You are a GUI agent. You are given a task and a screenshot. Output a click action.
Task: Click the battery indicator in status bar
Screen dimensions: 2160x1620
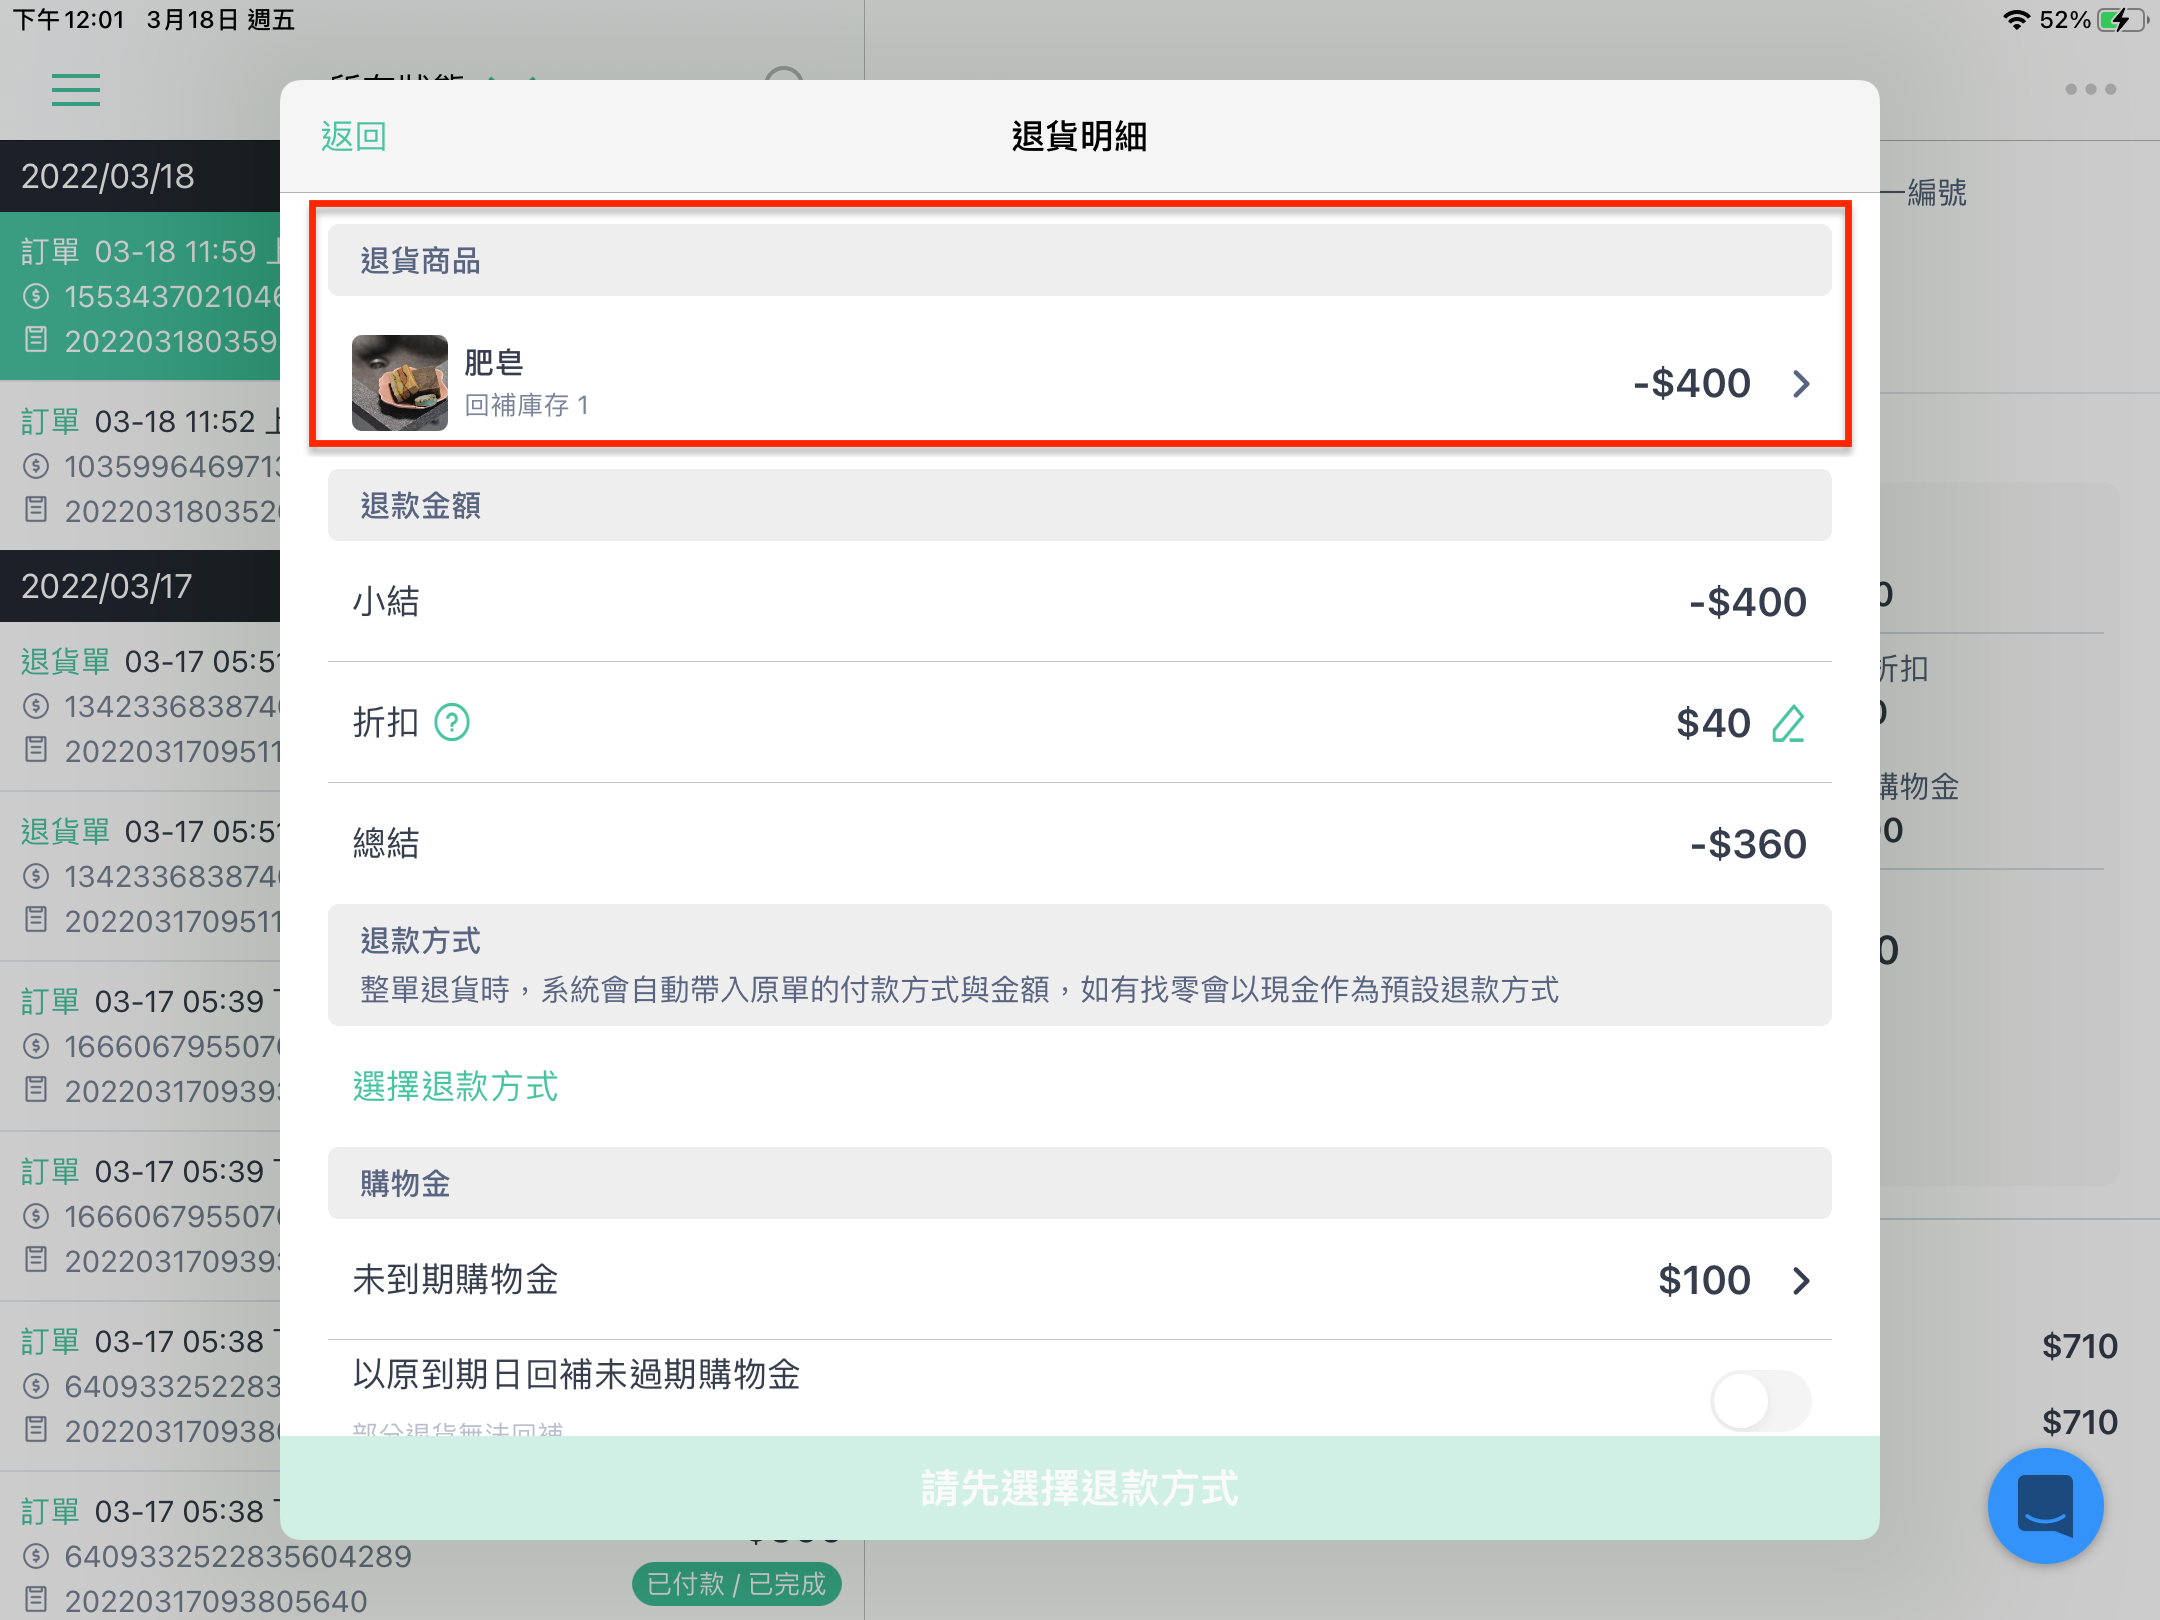2123,20
